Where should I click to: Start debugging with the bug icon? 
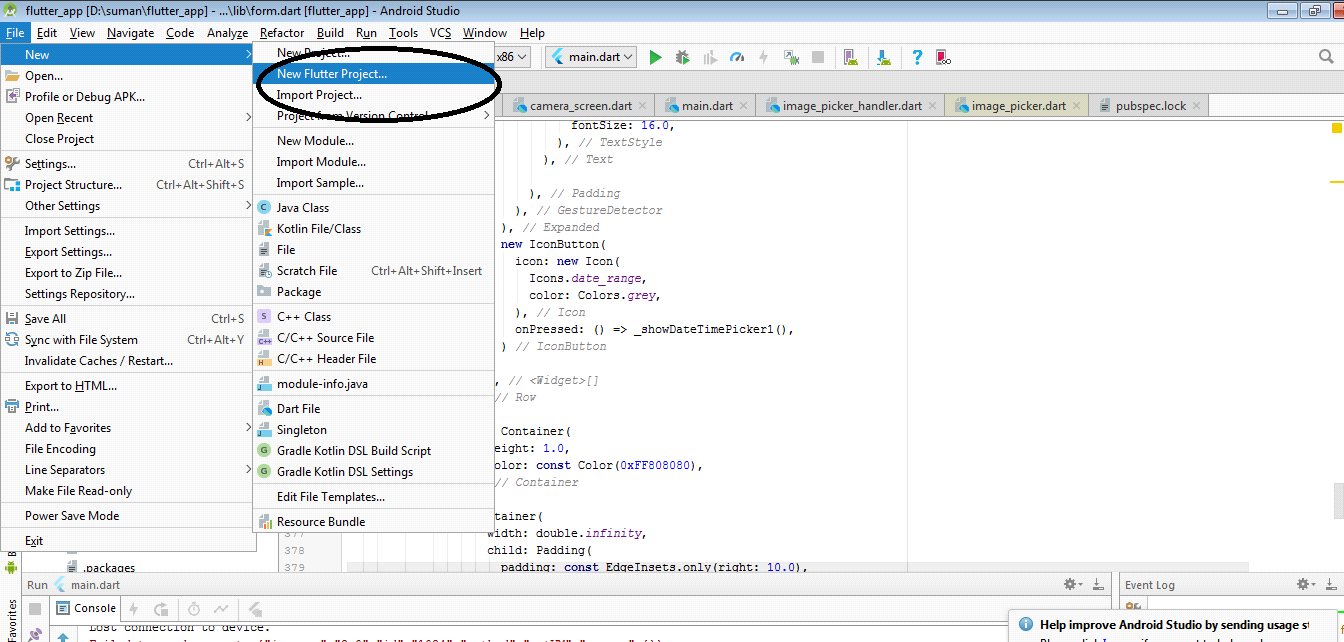683,57
